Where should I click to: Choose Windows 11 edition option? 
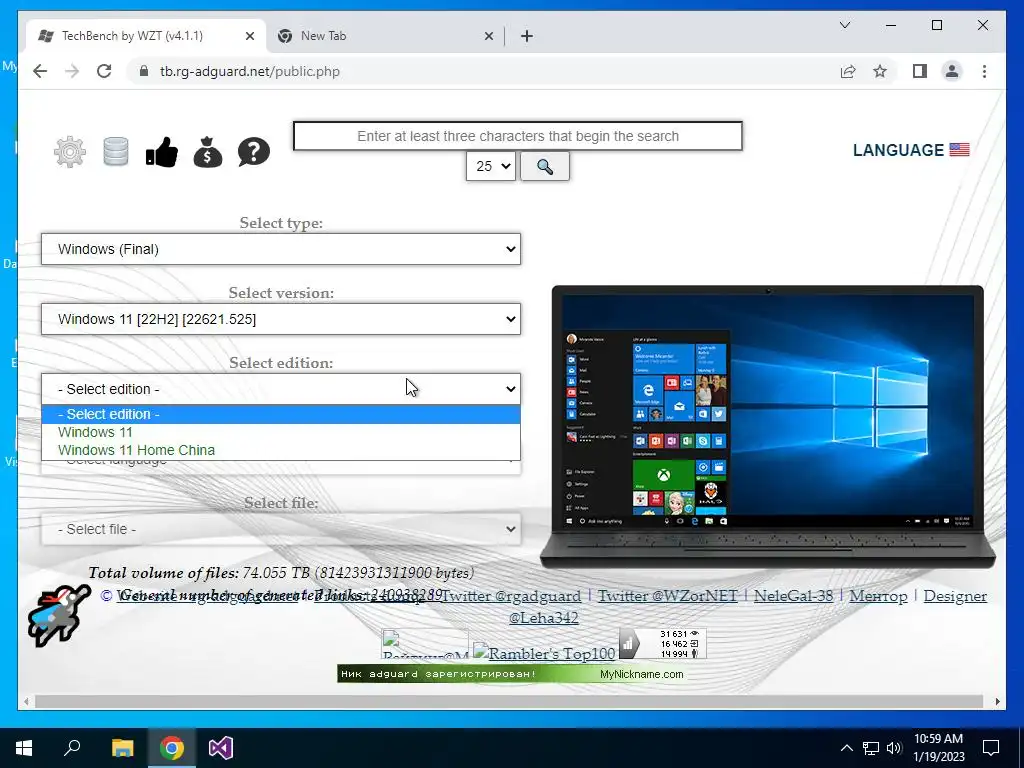(x=281, y=432)
